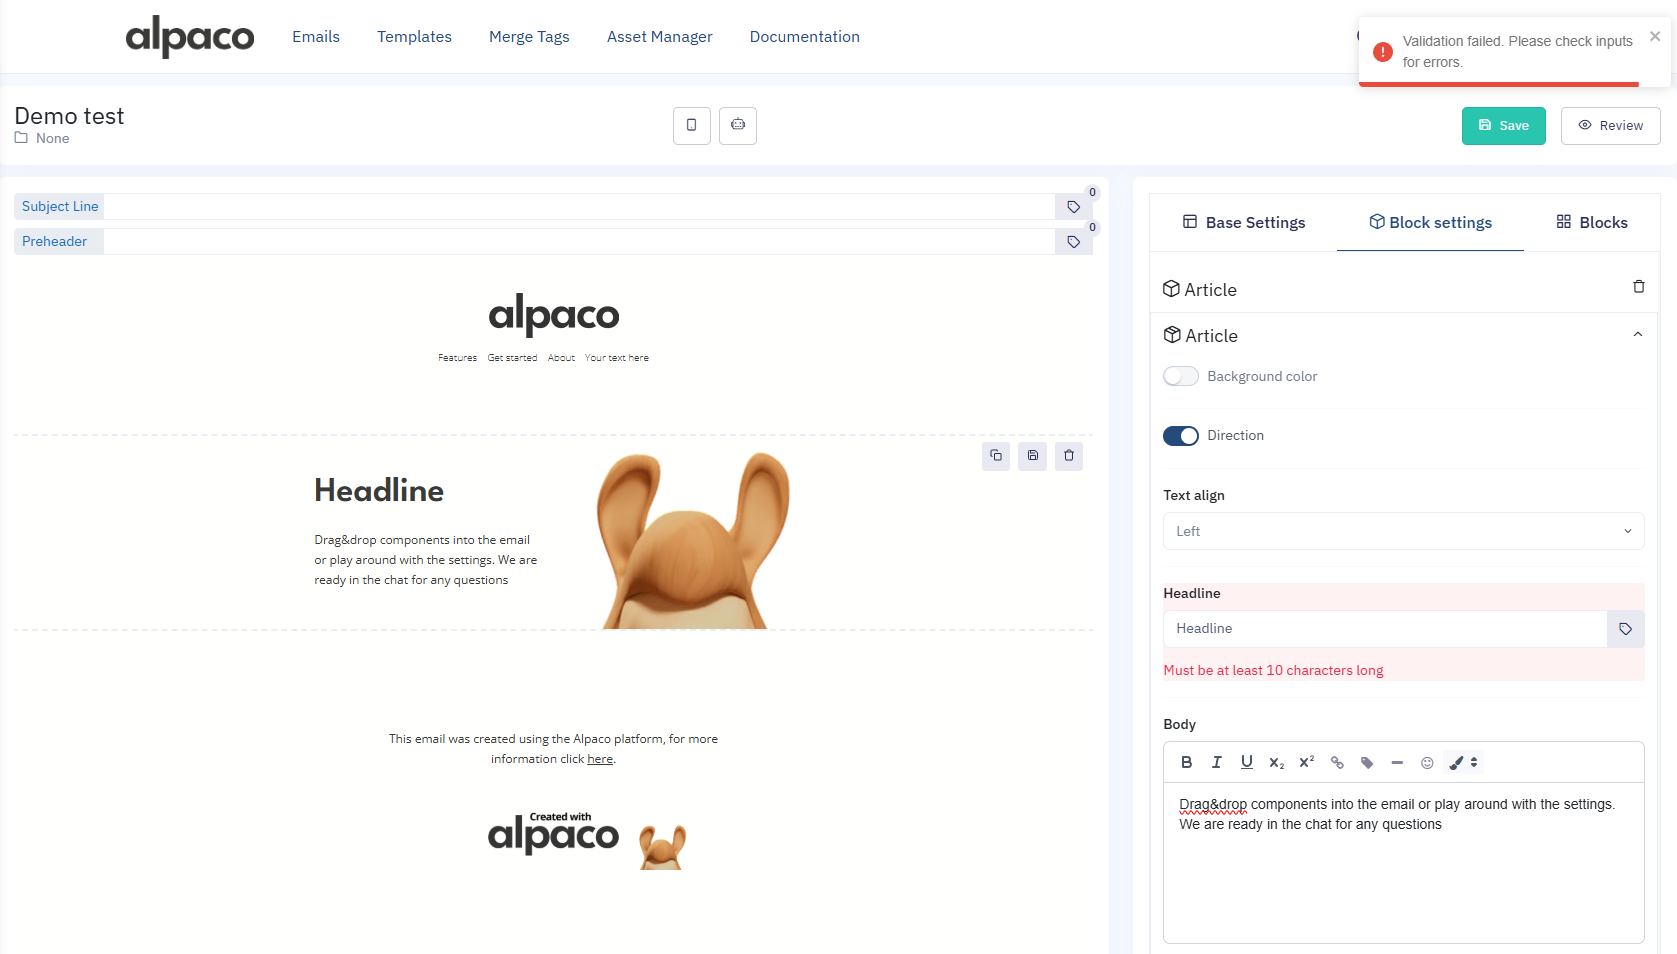The image size is (1677, 954).
Task: Insert a link in Body editor
Action: [1337, 762]
